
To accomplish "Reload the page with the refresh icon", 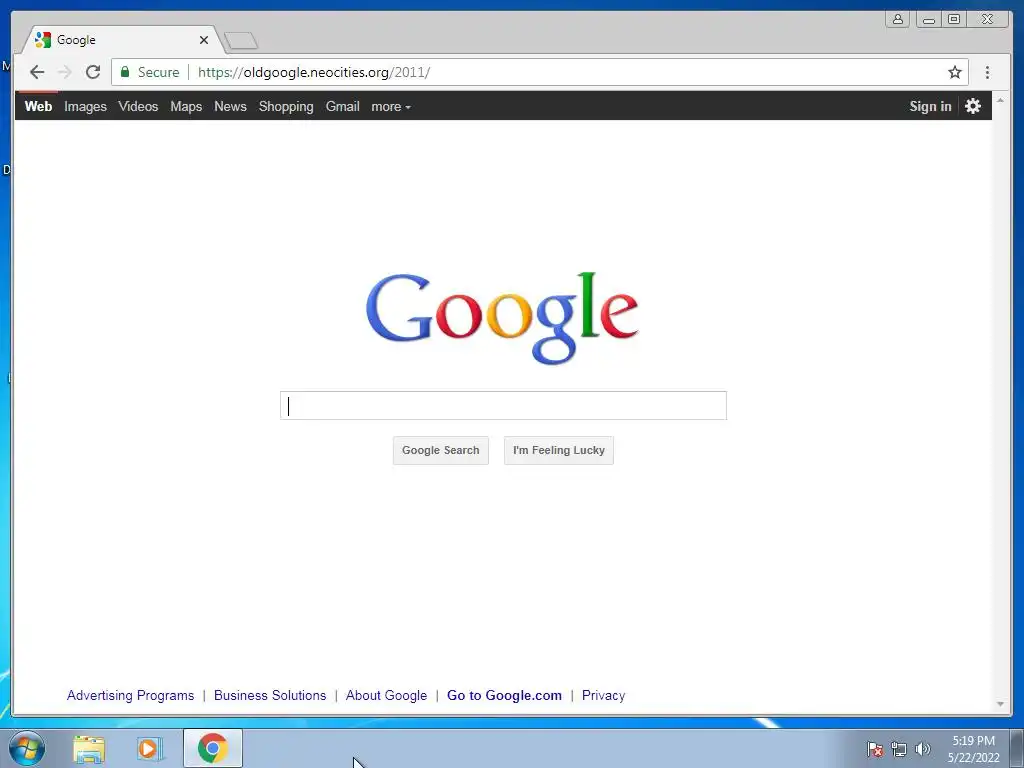I will click(x=93, y=72).
